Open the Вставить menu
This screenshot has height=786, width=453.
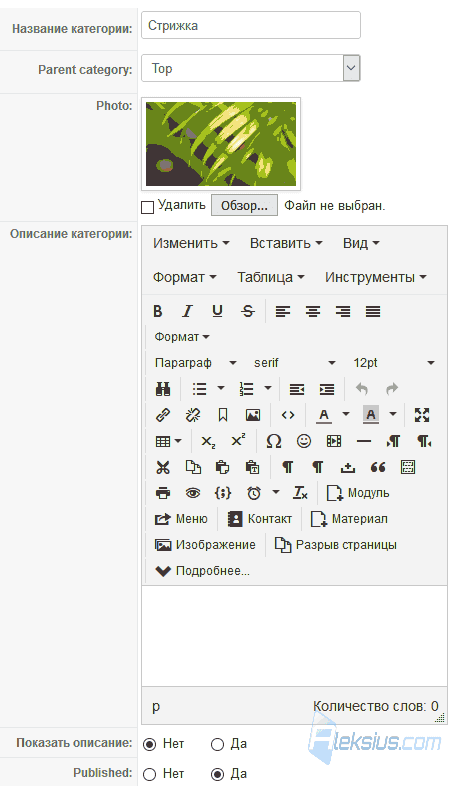pos(286,244)
